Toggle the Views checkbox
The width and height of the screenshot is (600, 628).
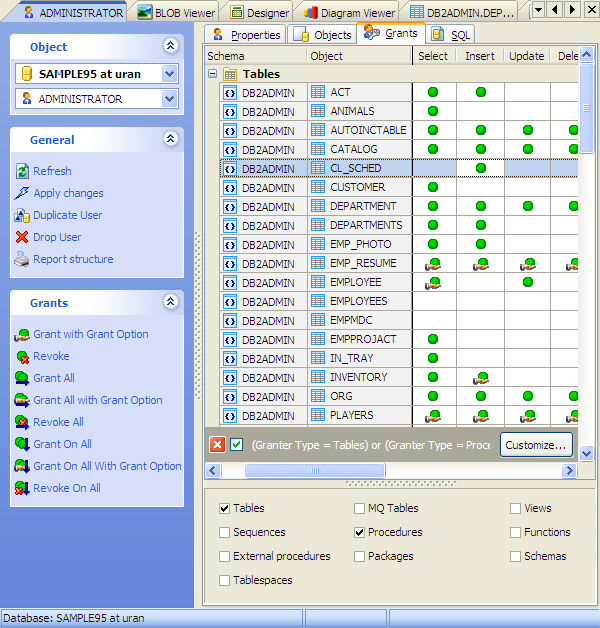pyautogui.click(x=516, y=508)
